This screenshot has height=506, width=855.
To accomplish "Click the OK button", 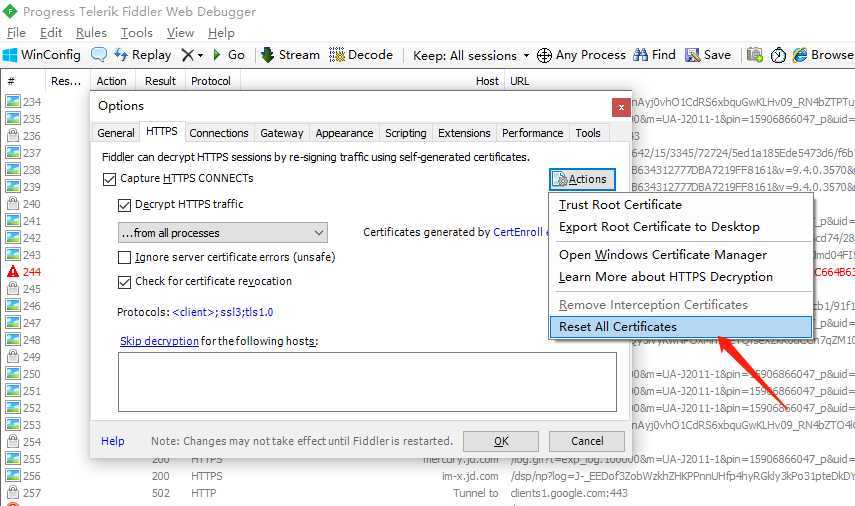I will point(501,441).
